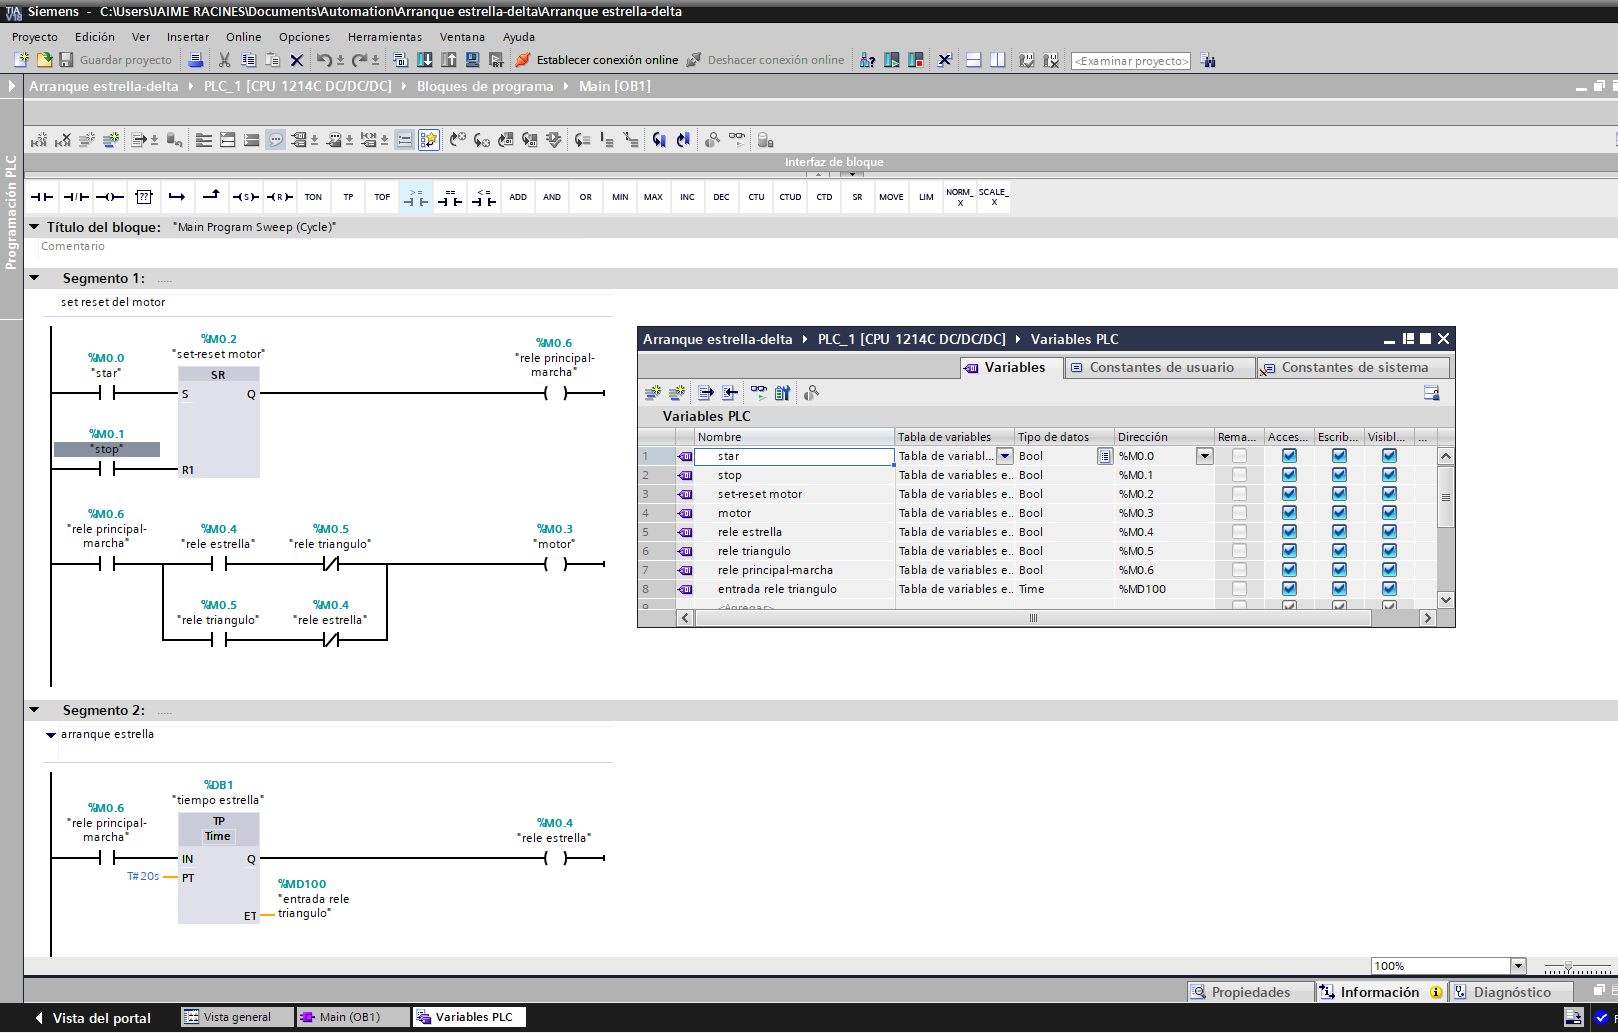The image size is (1618, 1033).
Task: Switch to Constantes de usuario tab
Action: pyautogui.click(x=1160, y=367)
